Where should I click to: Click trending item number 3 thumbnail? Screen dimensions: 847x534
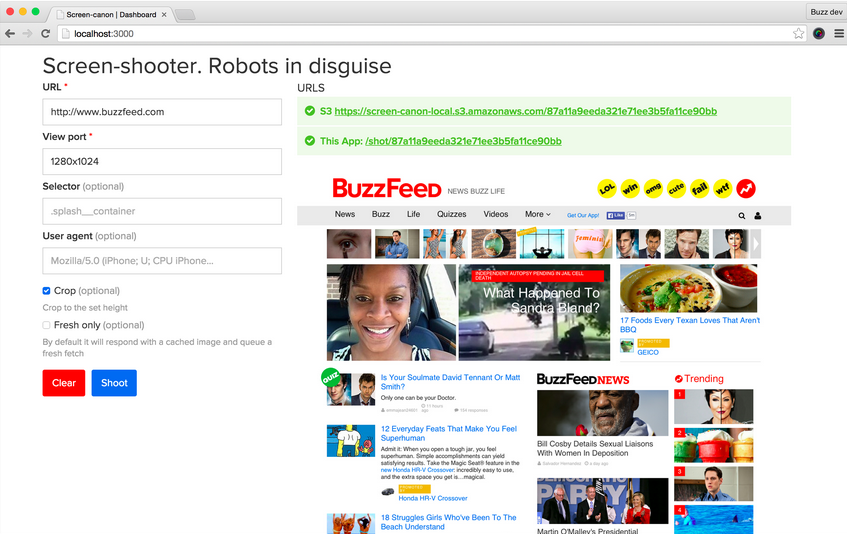[714, 484]
